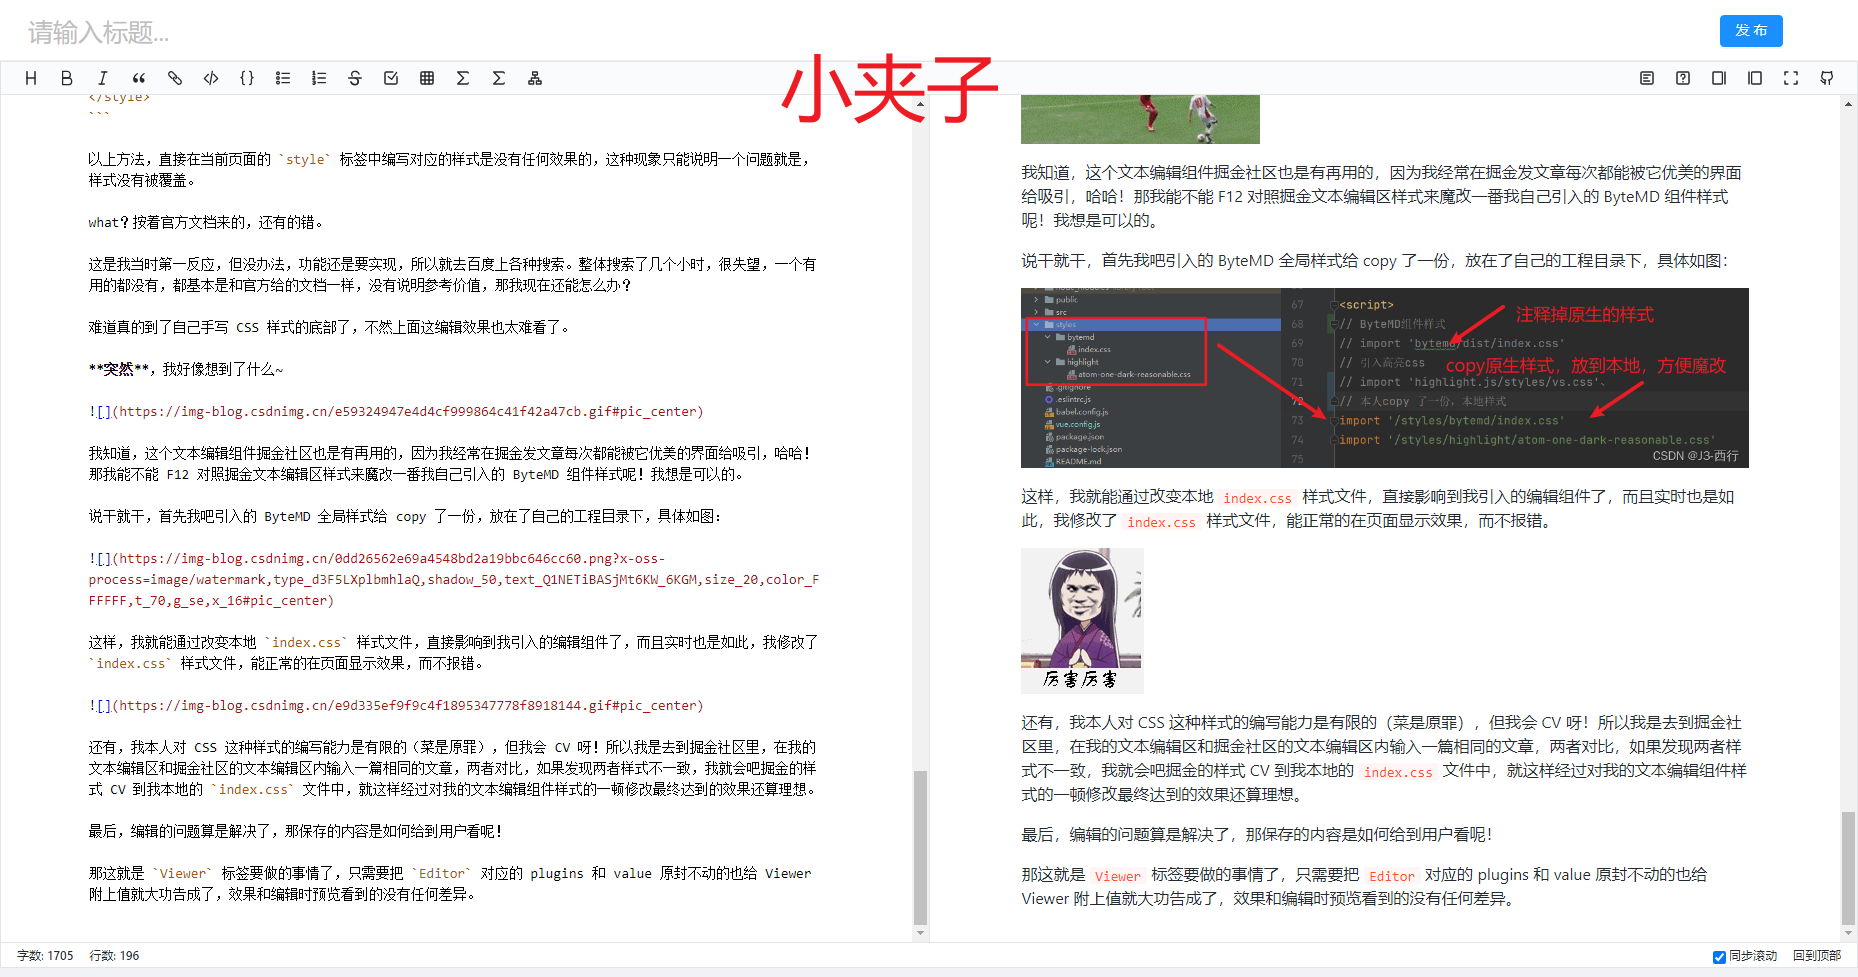1858x977 pixels.
Task: Click the 发布 publish button
Action: (1750, 30)
